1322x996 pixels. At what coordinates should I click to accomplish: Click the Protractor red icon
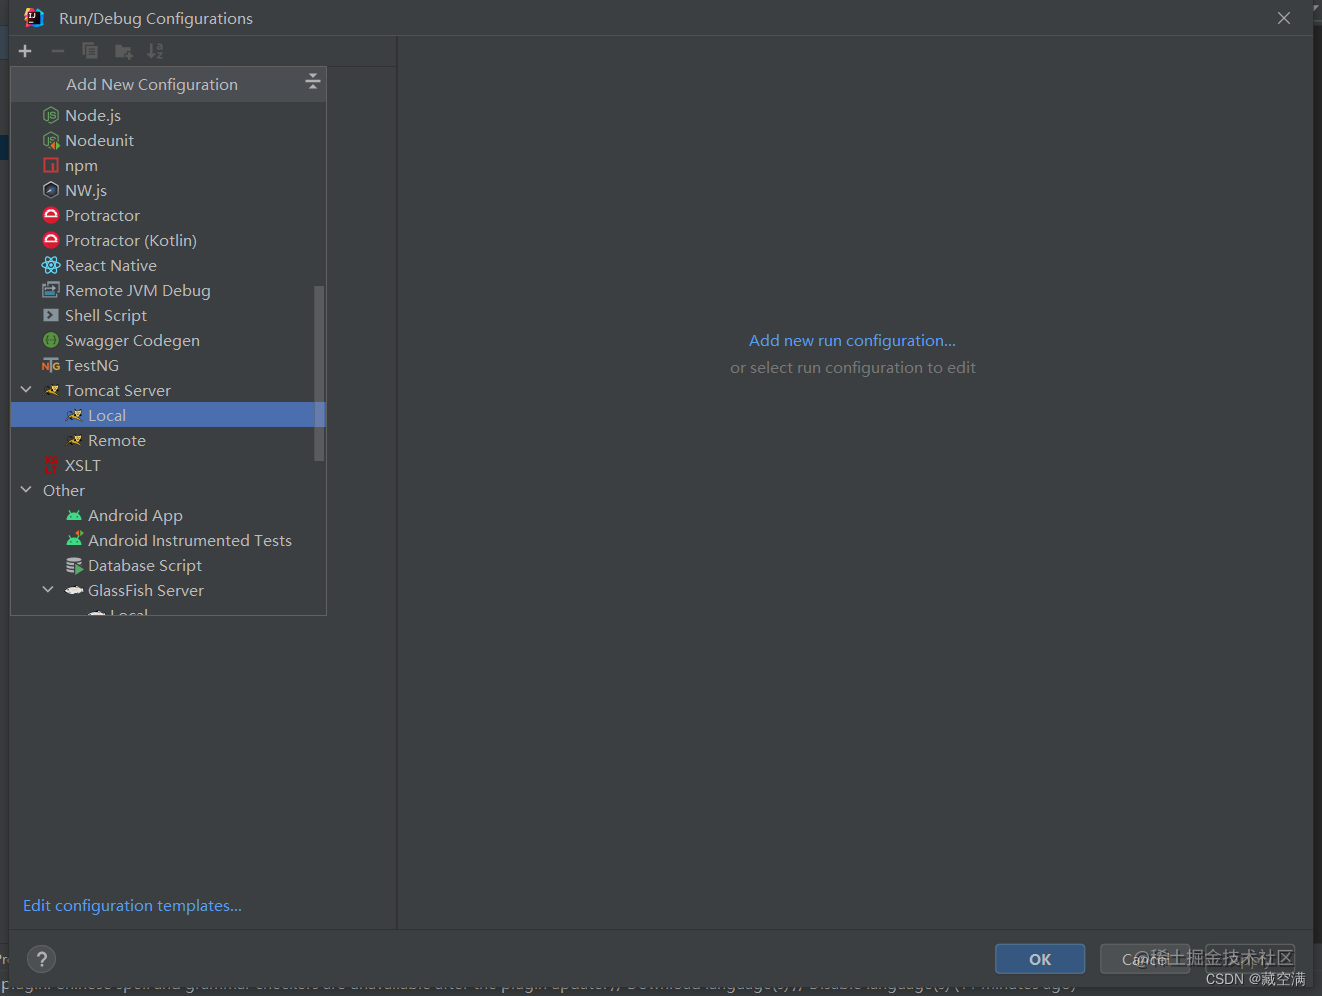point(51,215)
